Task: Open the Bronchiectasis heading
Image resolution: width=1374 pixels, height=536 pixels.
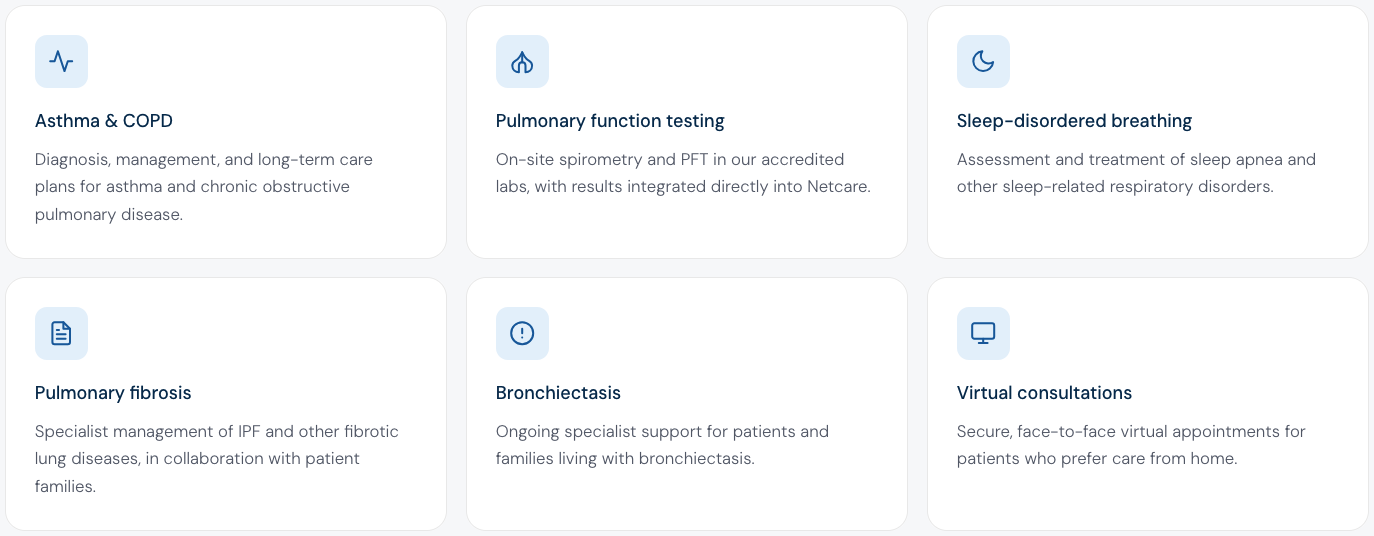Action: pyautogui.click(x=558, y=393)
